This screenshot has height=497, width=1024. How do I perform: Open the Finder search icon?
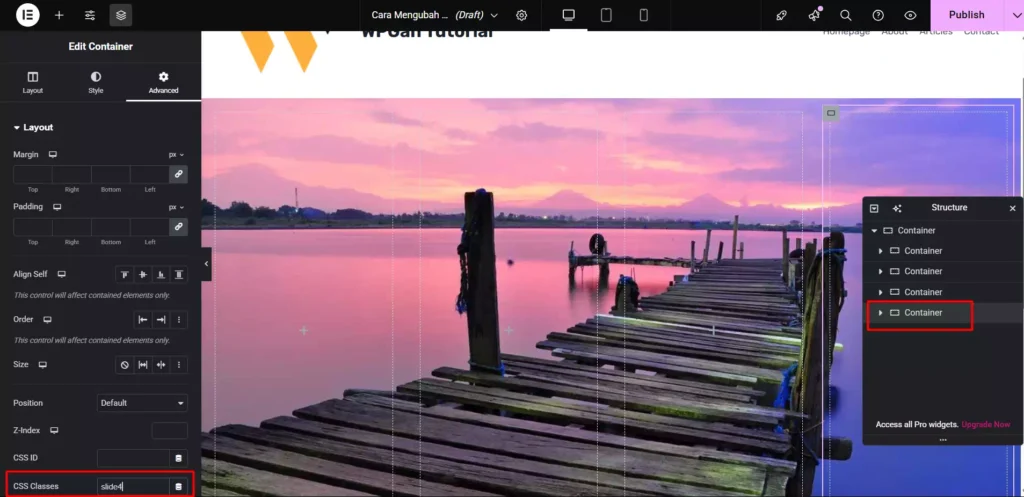pyautogui.click(x=846, y=15)
